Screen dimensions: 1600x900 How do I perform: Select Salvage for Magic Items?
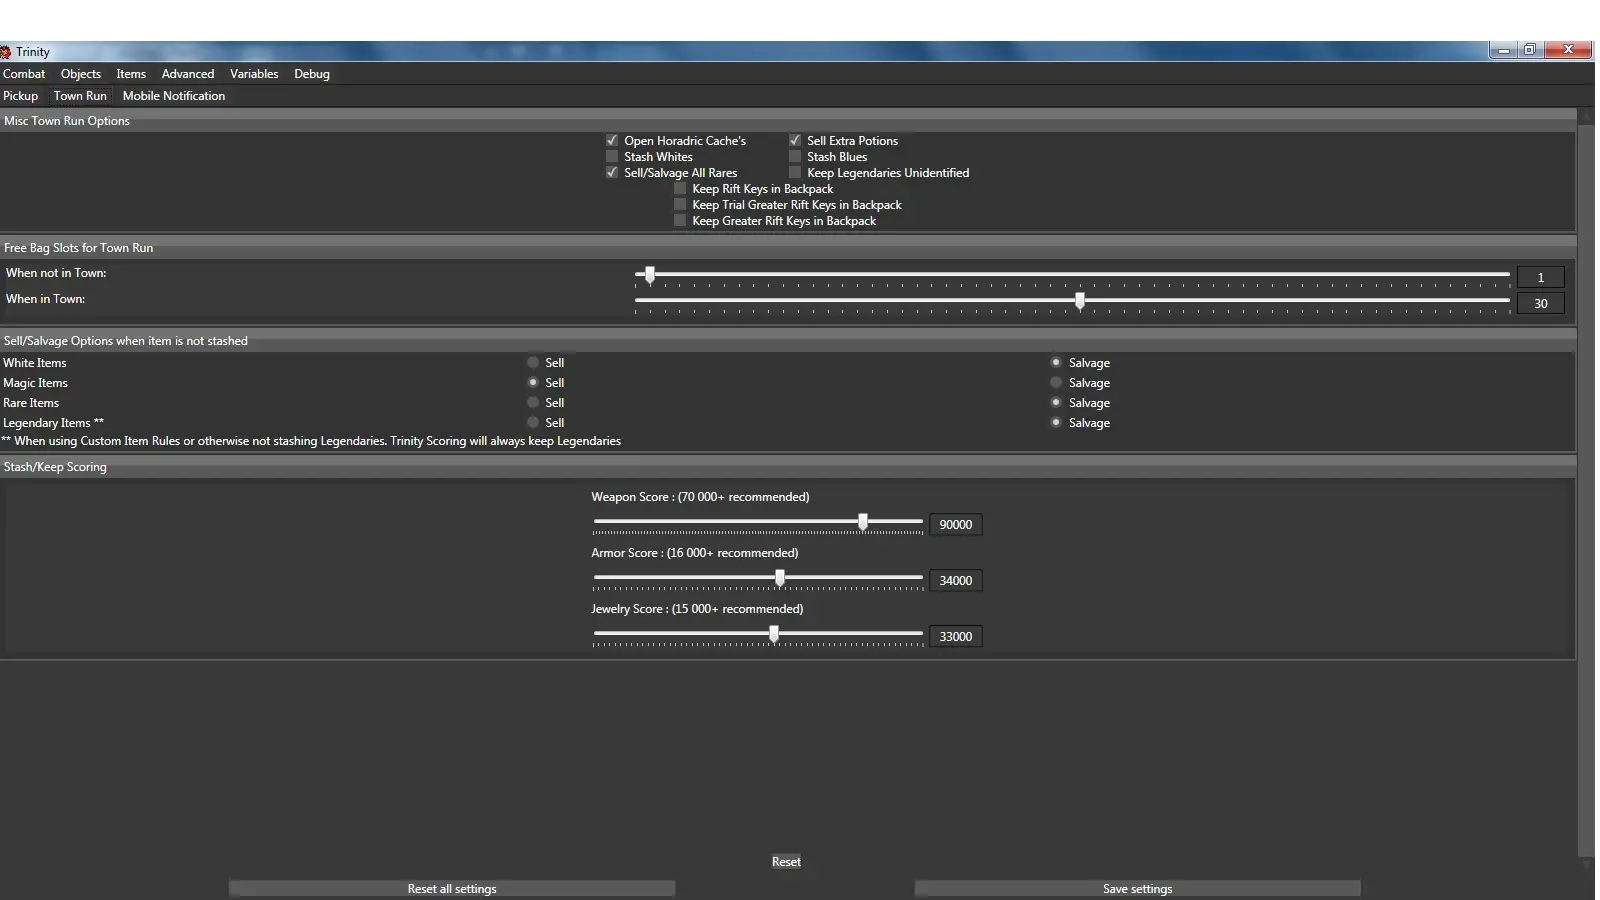[x=1056, y=383]
